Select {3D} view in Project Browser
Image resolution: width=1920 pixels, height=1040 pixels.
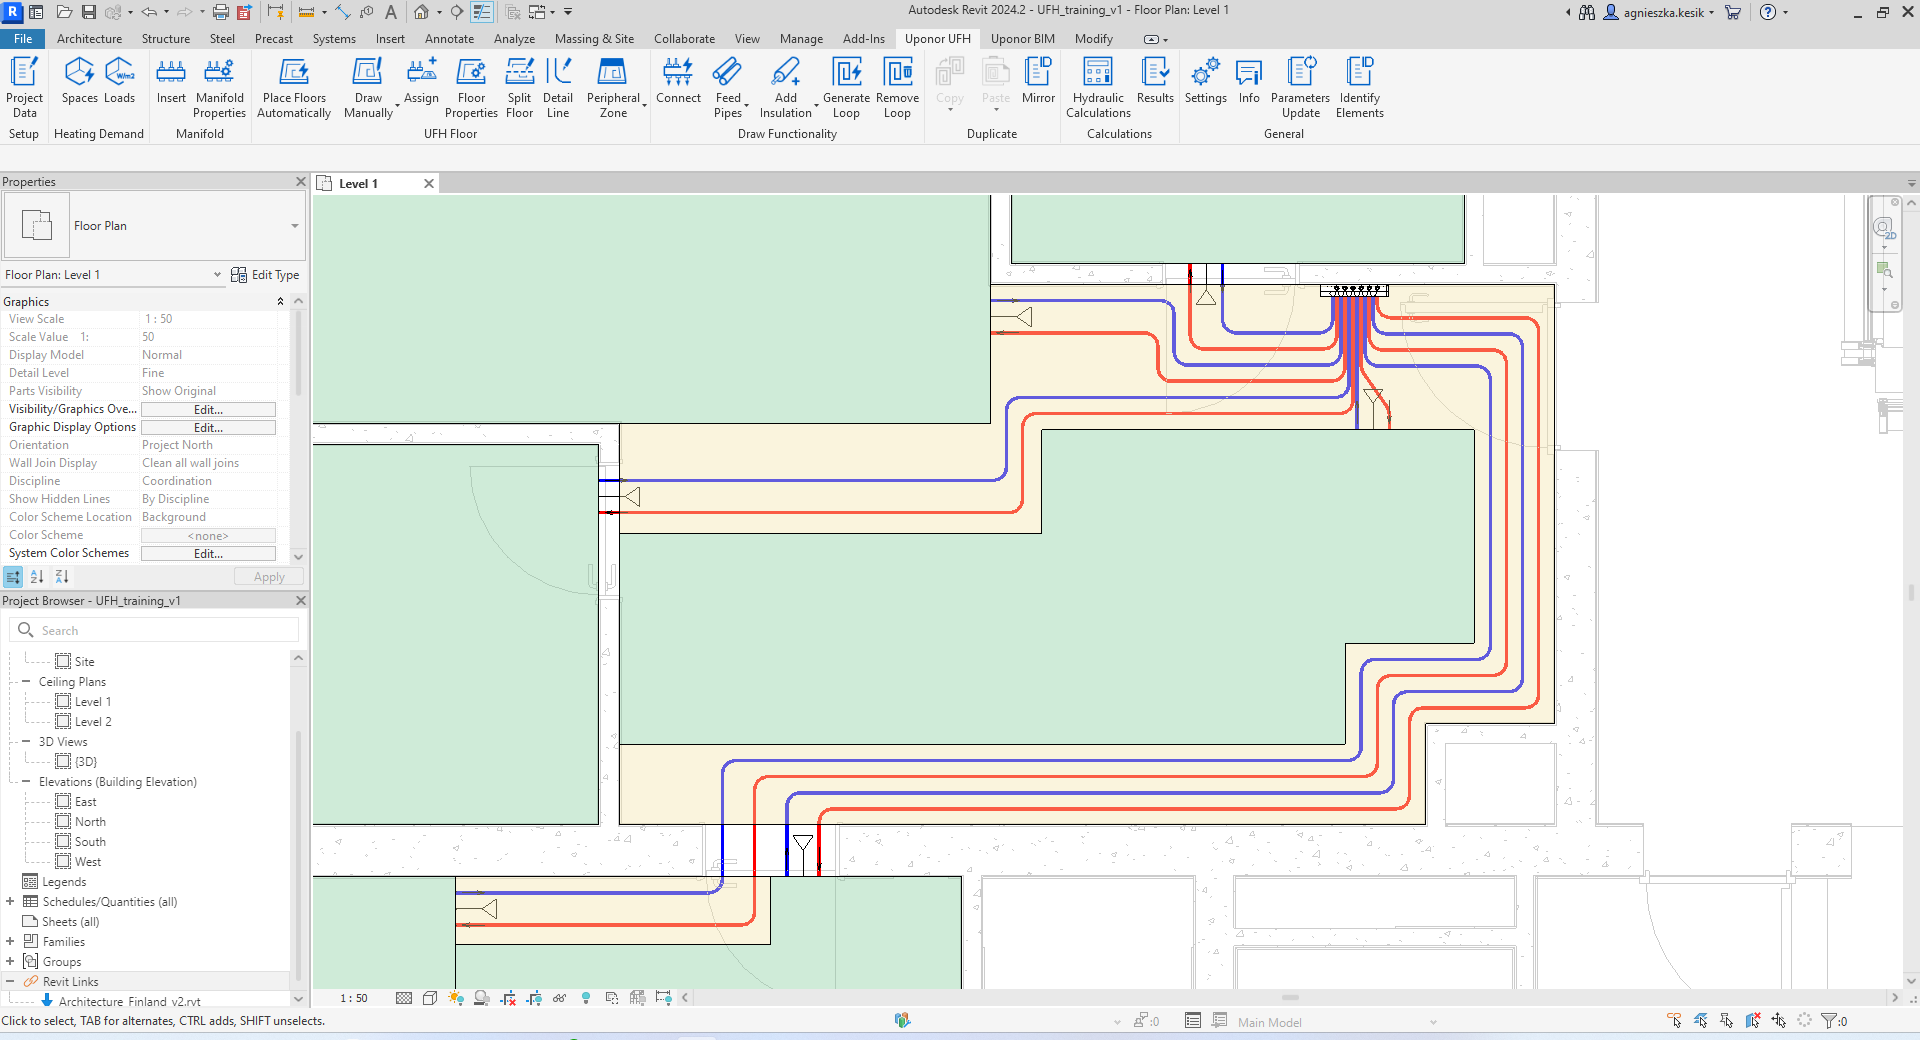click(86, 762)
